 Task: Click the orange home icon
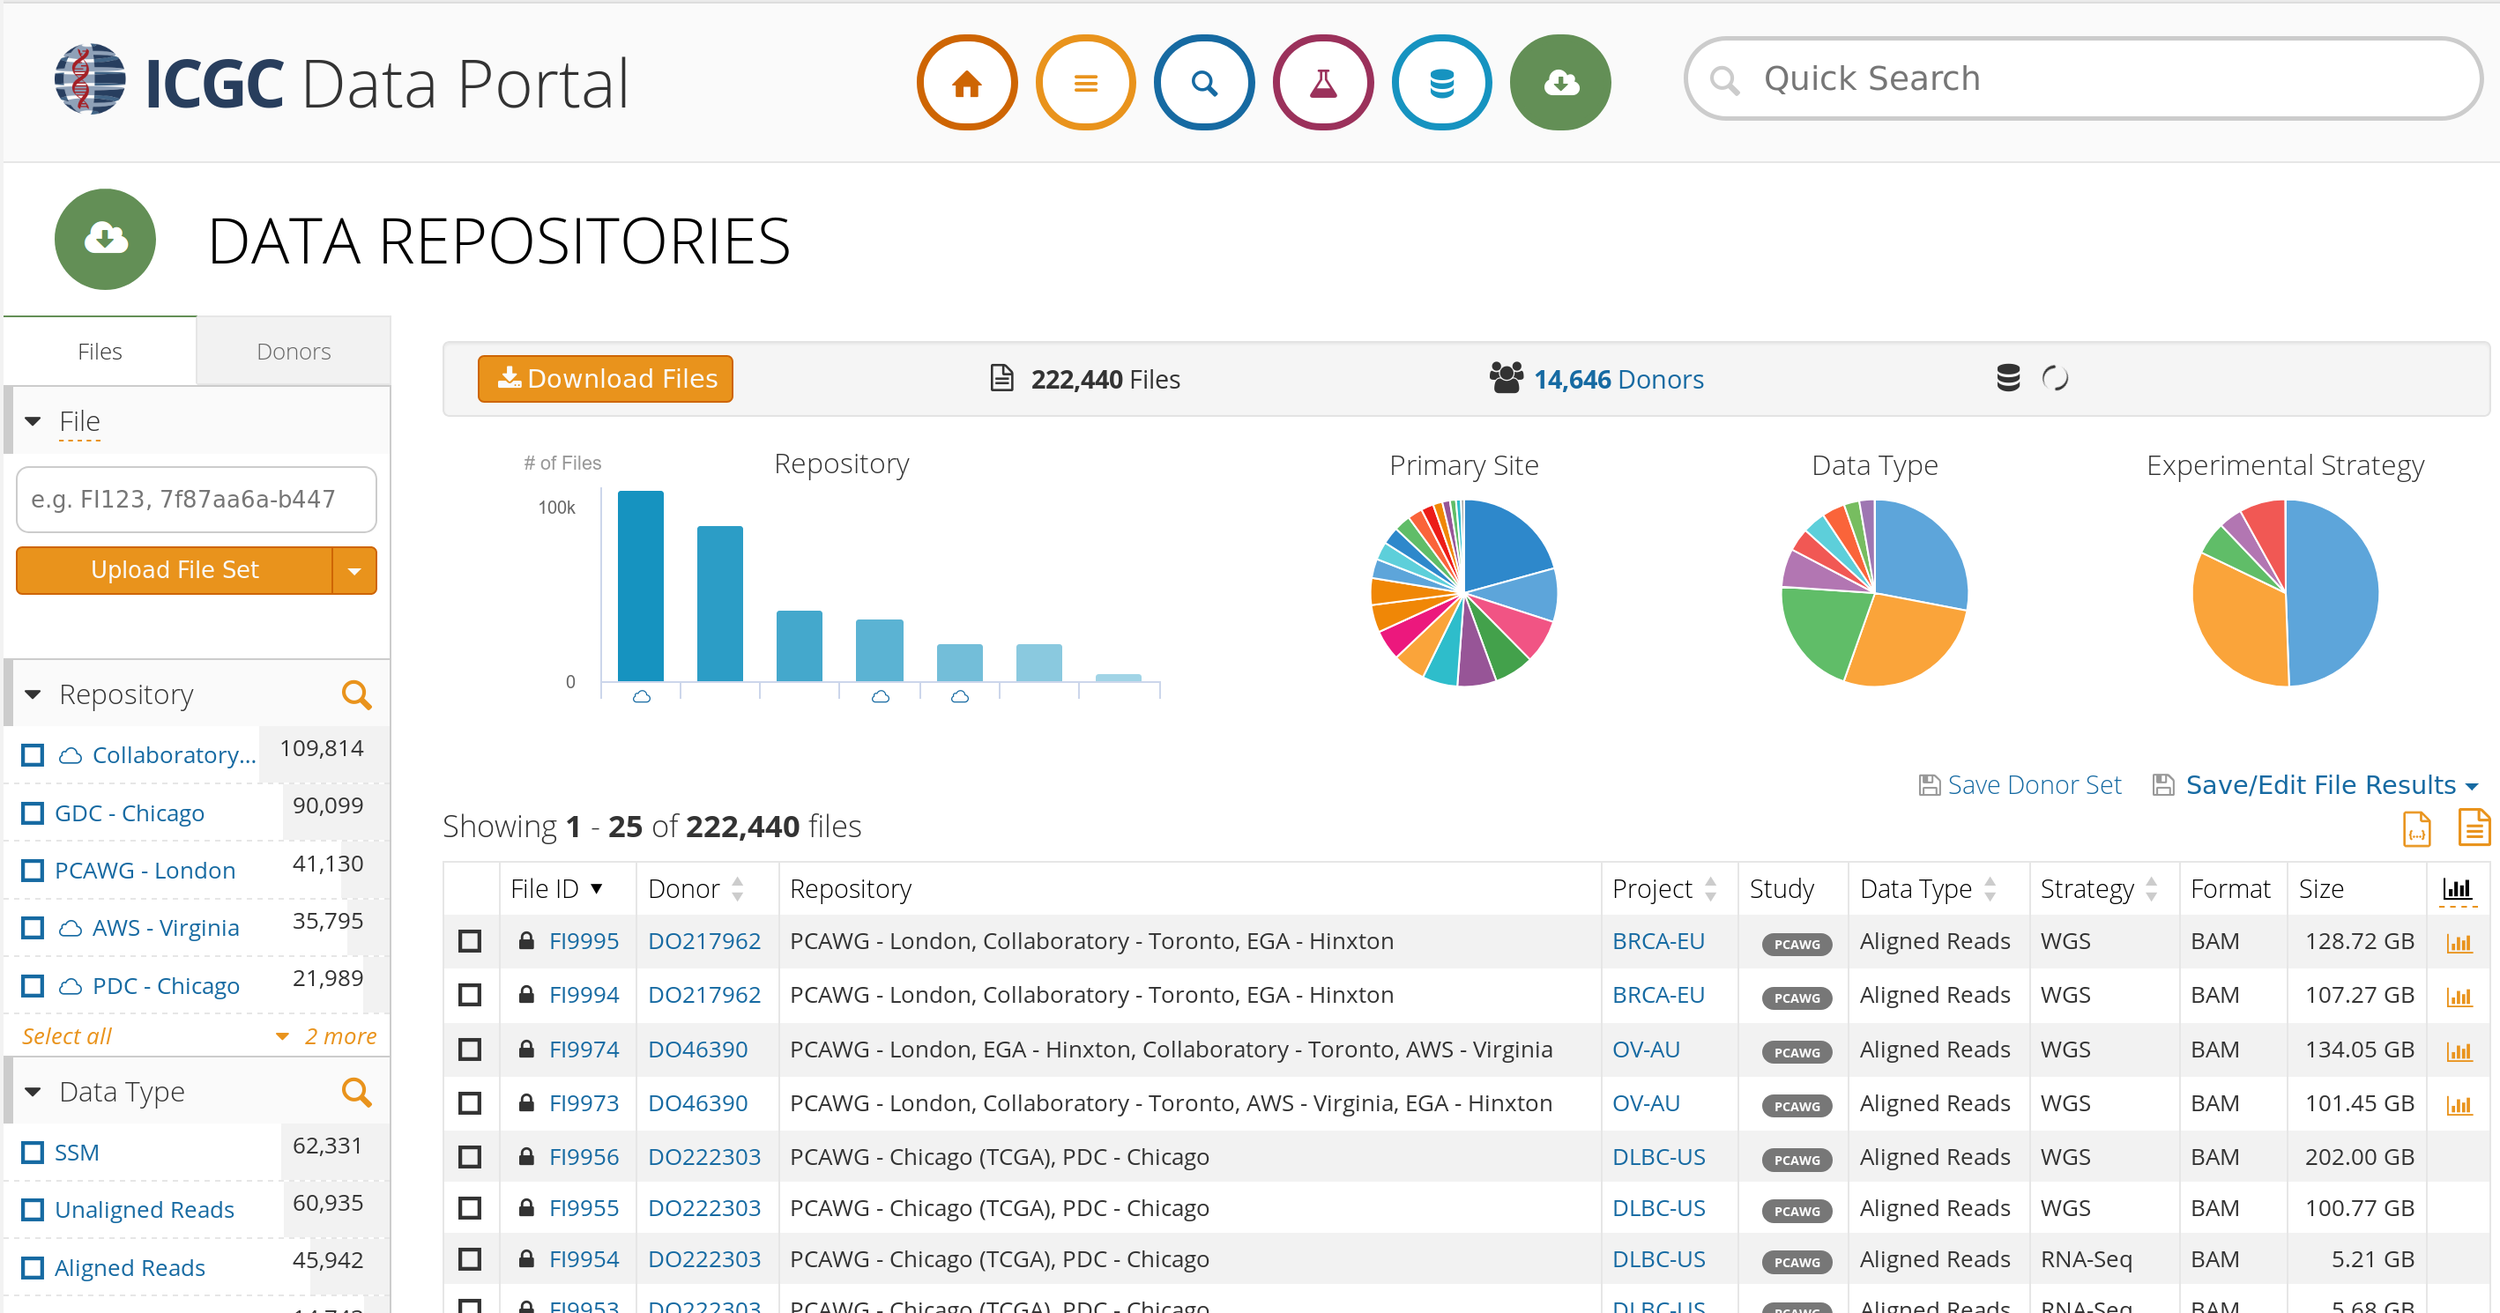click(966, 83)
